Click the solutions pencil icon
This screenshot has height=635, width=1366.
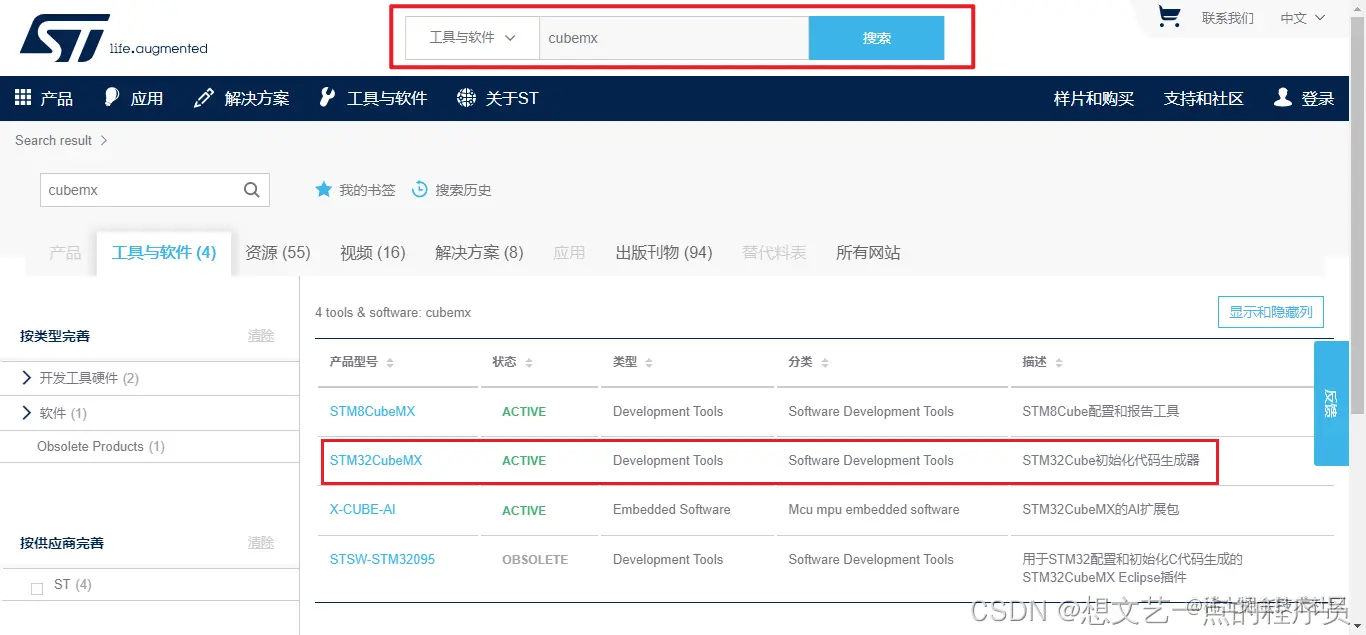coord(203,97)
